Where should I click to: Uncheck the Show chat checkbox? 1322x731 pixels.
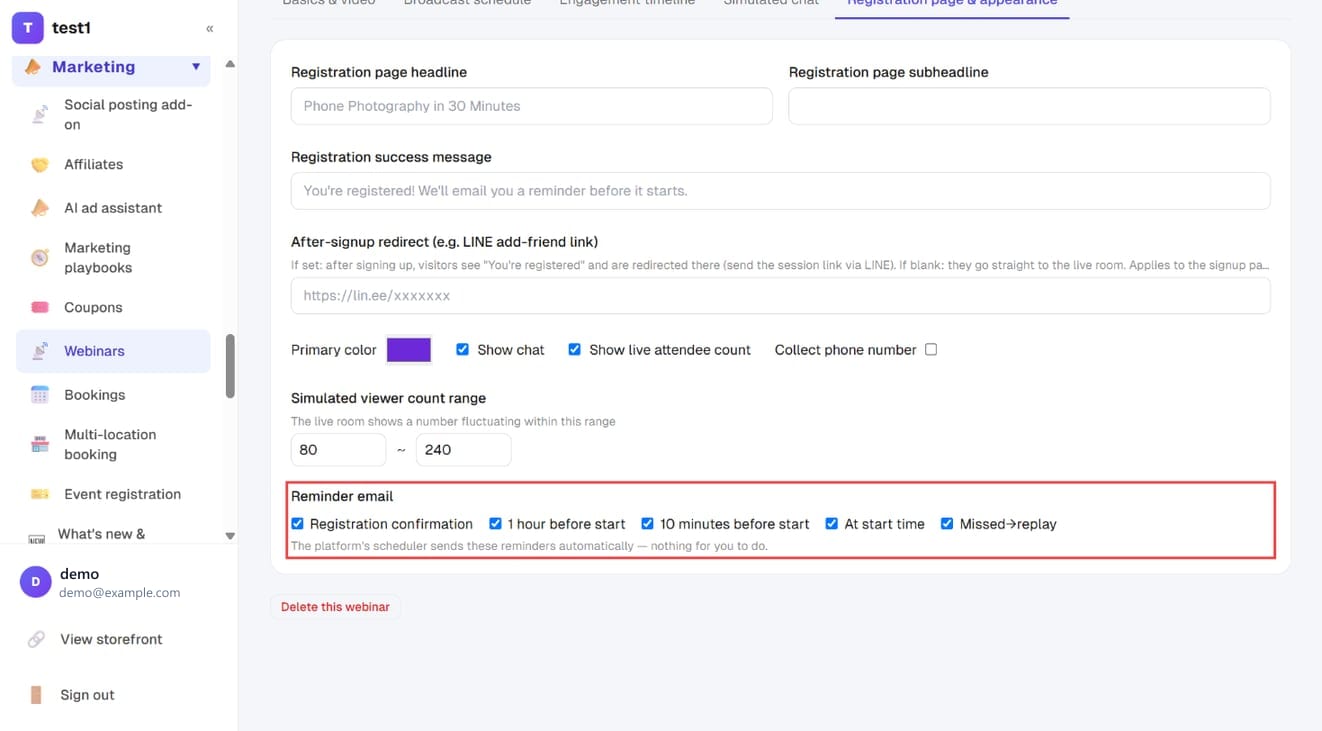point(462,350)
